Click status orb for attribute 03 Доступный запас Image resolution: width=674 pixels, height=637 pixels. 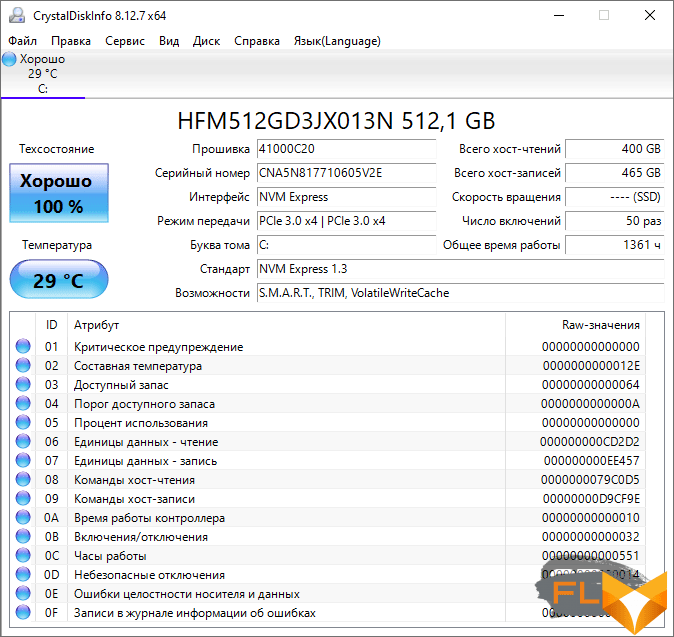point(23,384)
